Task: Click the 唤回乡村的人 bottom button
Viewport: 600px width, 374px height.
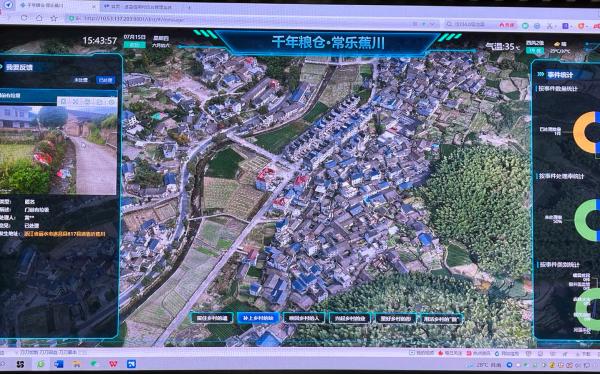Action: [304, 318]
